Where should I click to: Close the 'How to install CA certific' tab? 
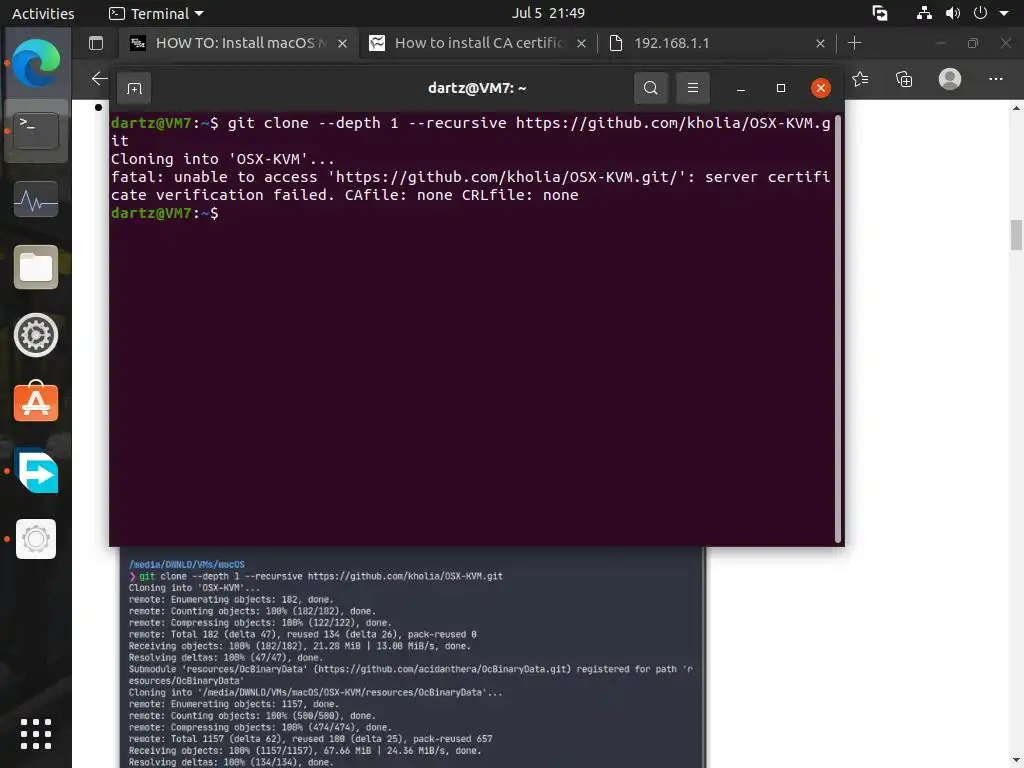(581, 44)
